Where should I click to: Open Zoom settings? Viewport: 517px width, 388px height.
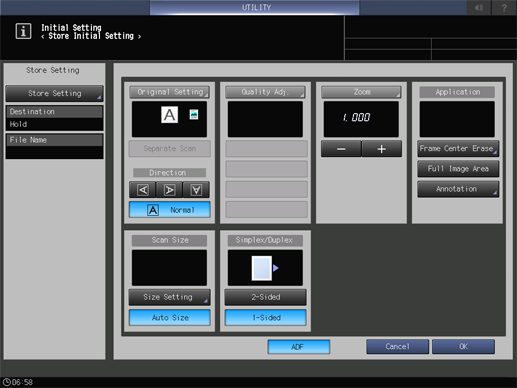[x=361, y=92]
